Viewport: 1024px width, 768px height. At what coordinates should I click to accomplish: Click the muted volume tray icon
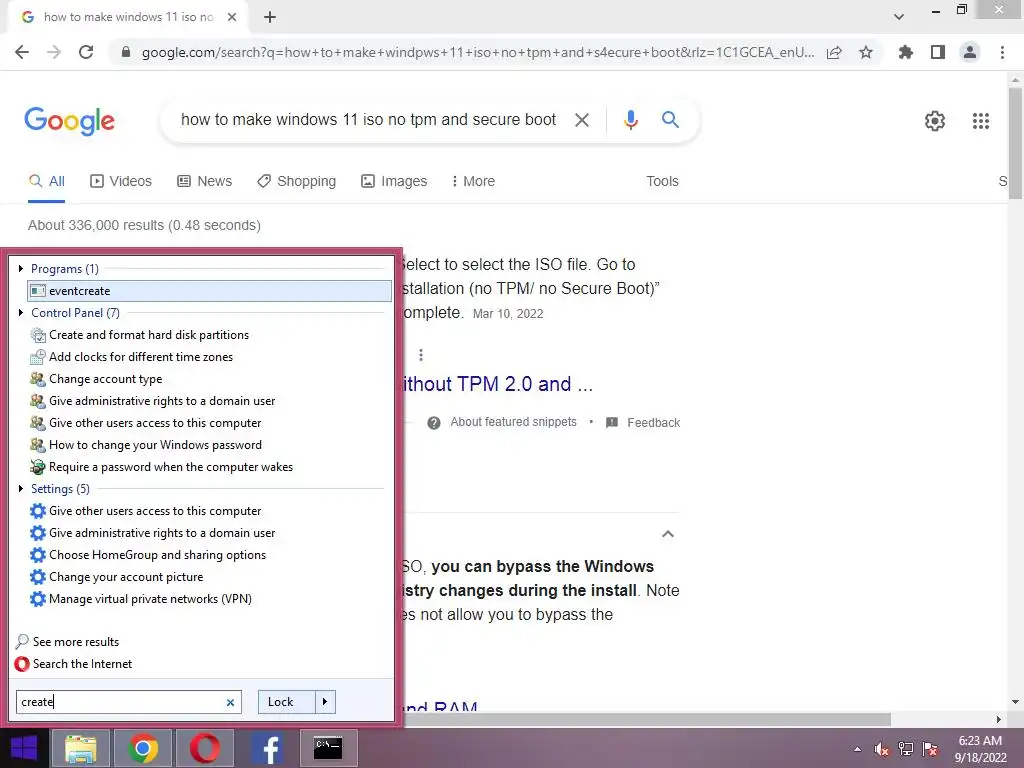tap(882, 749)
